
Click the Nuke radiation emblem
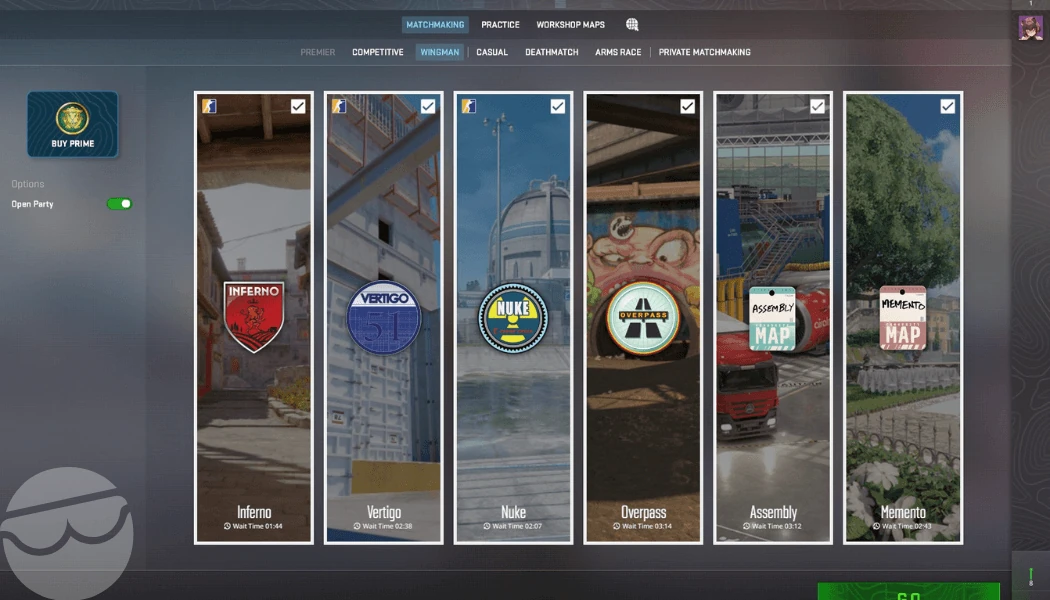(513, 318)
